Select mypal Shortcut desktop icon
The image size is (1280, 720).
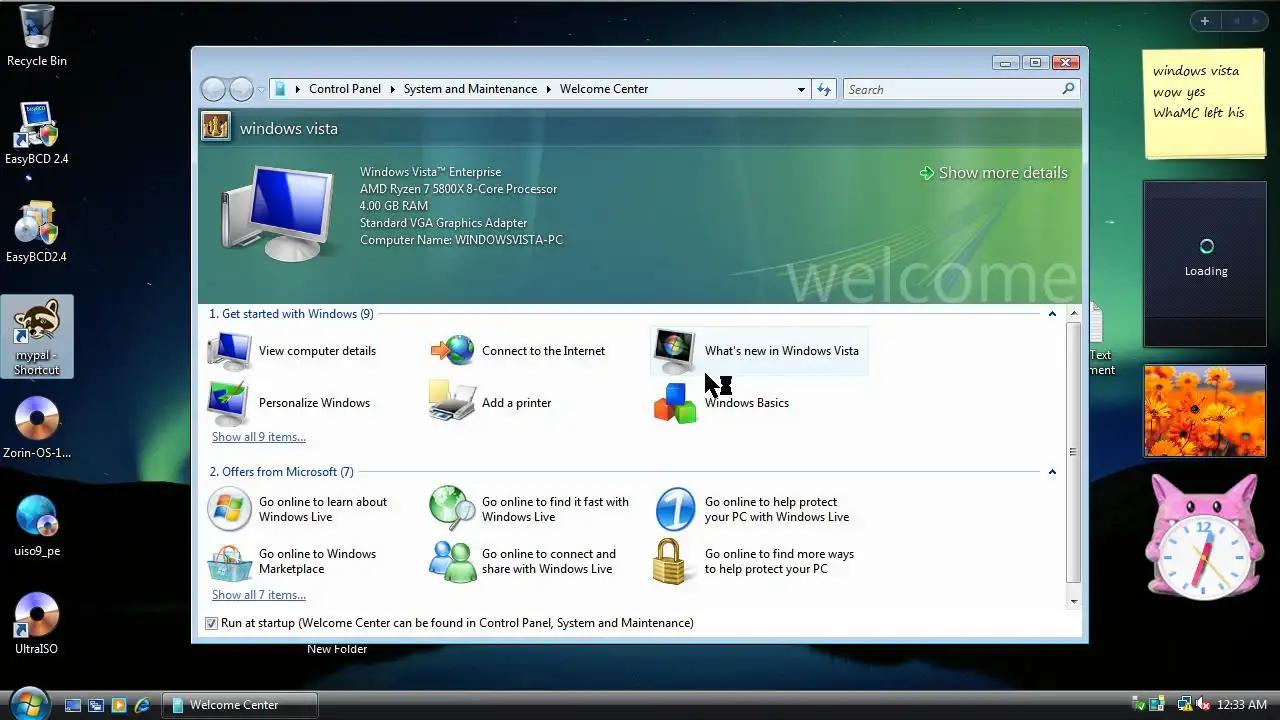coord(37,337)
